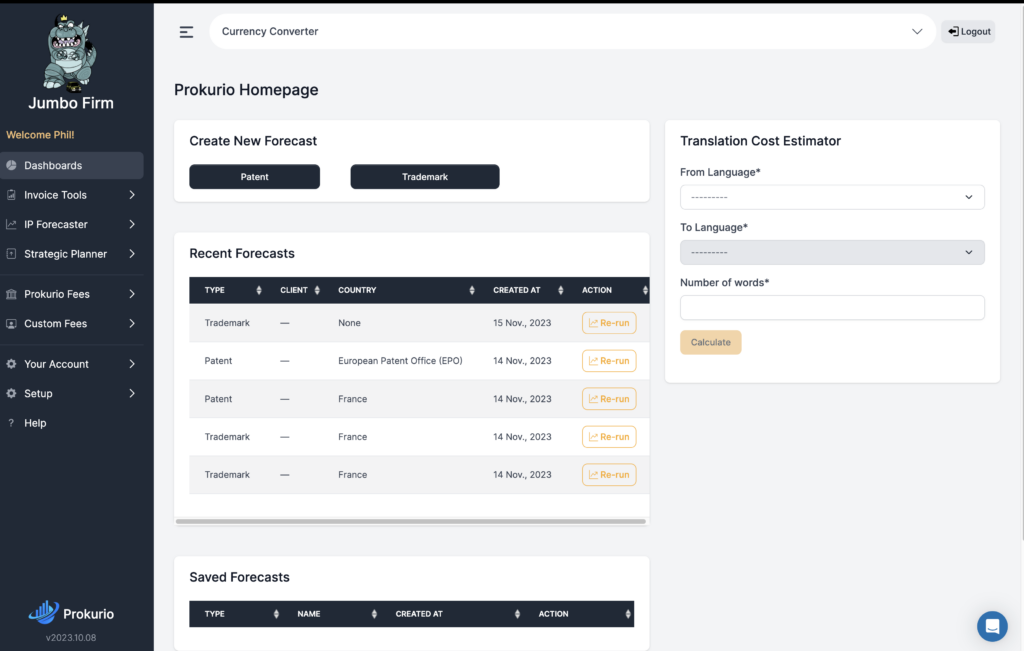Screen dimensions: 1024x651
Task: Click the Jumbo Firm mascot logo
Action: tap(69, 52)
